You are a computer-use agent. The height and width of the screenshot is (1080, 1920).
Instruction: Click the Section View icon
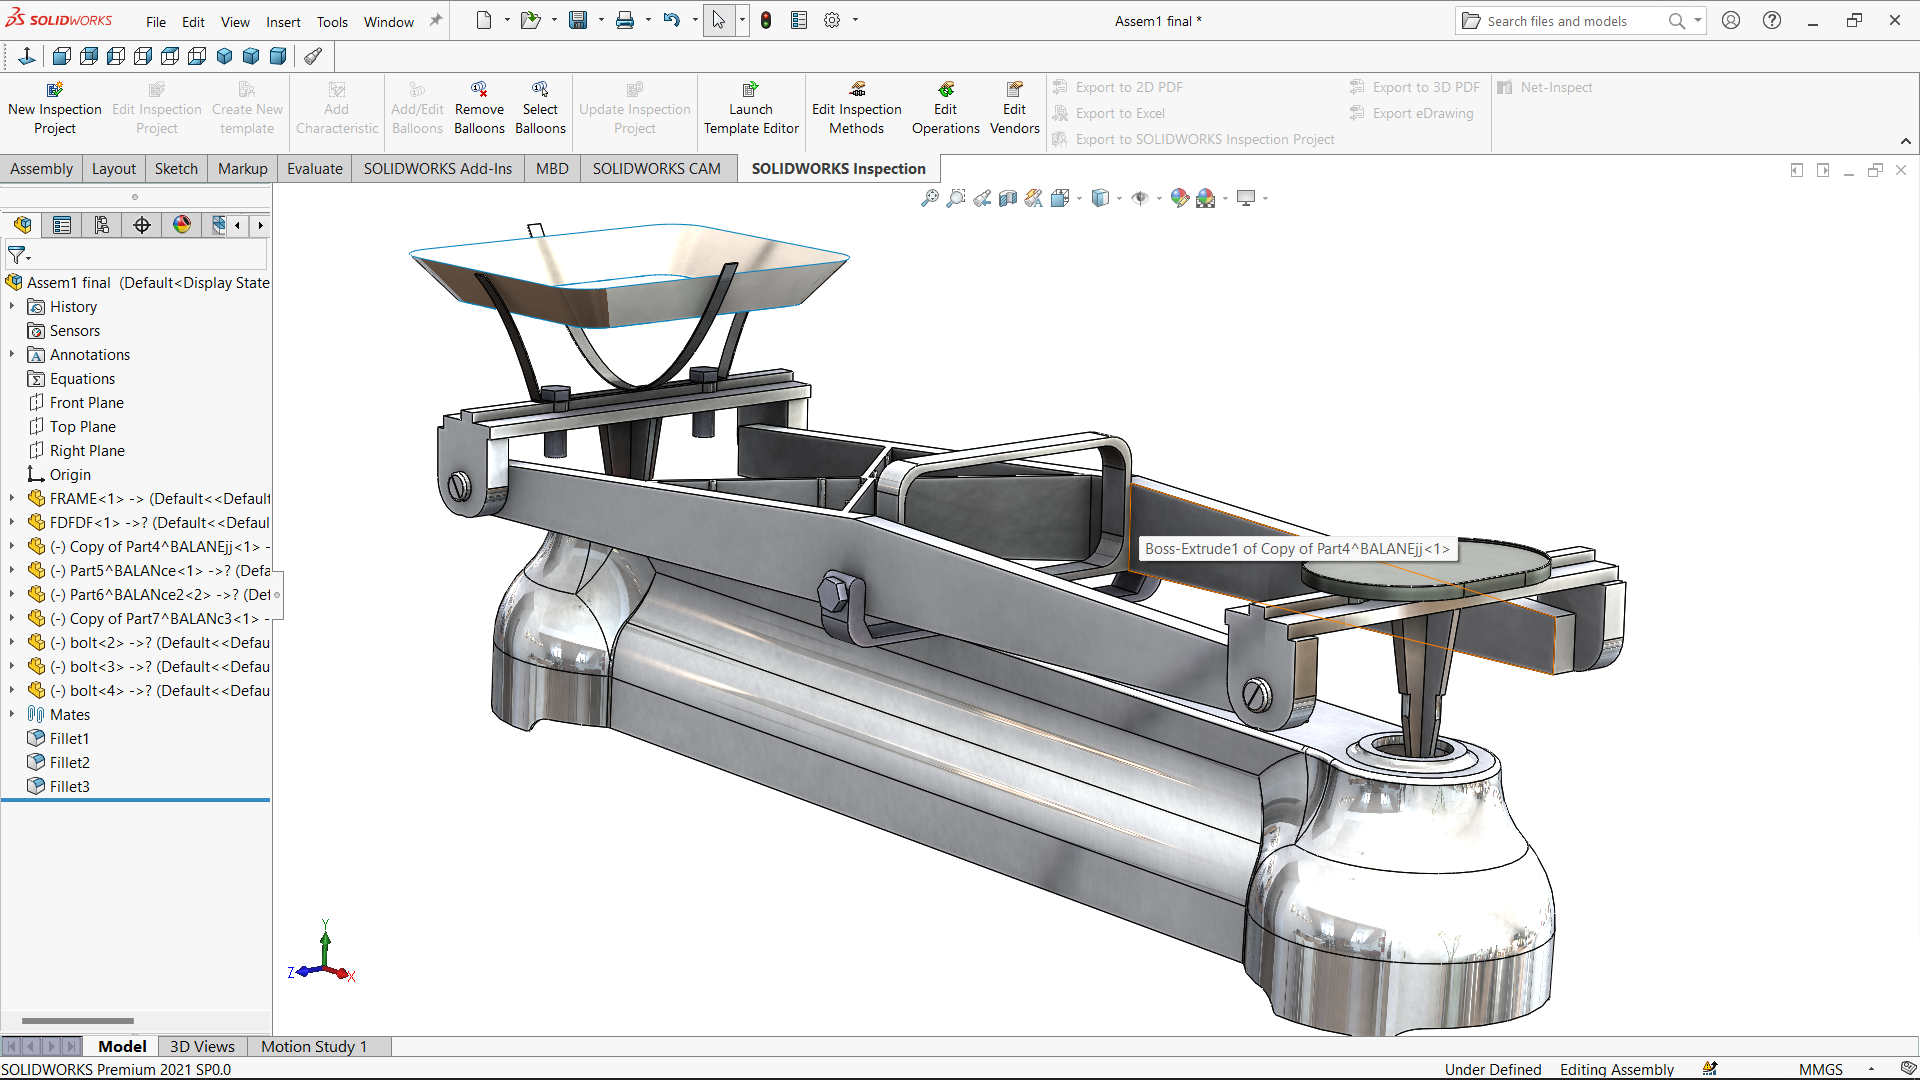pyautogui.click(x=1008, y=198)
